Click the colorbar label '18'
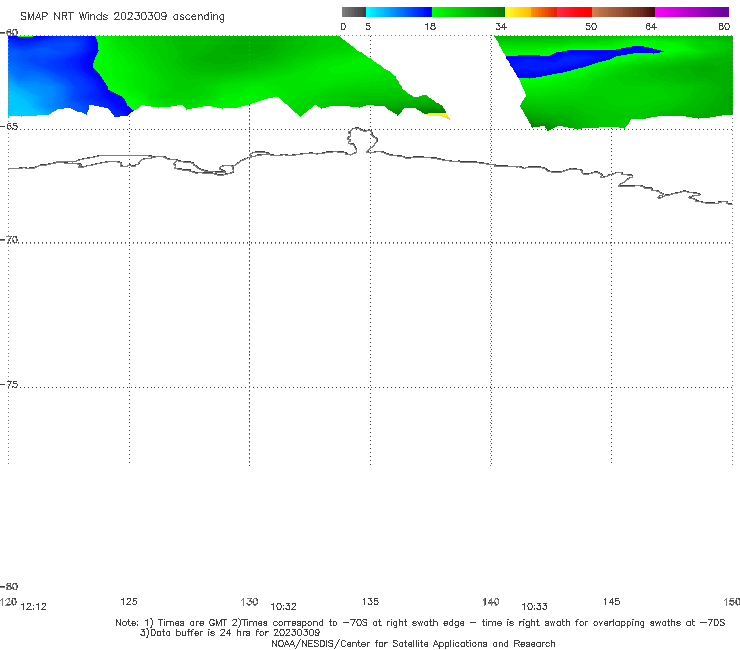 [x=430, y=26]
